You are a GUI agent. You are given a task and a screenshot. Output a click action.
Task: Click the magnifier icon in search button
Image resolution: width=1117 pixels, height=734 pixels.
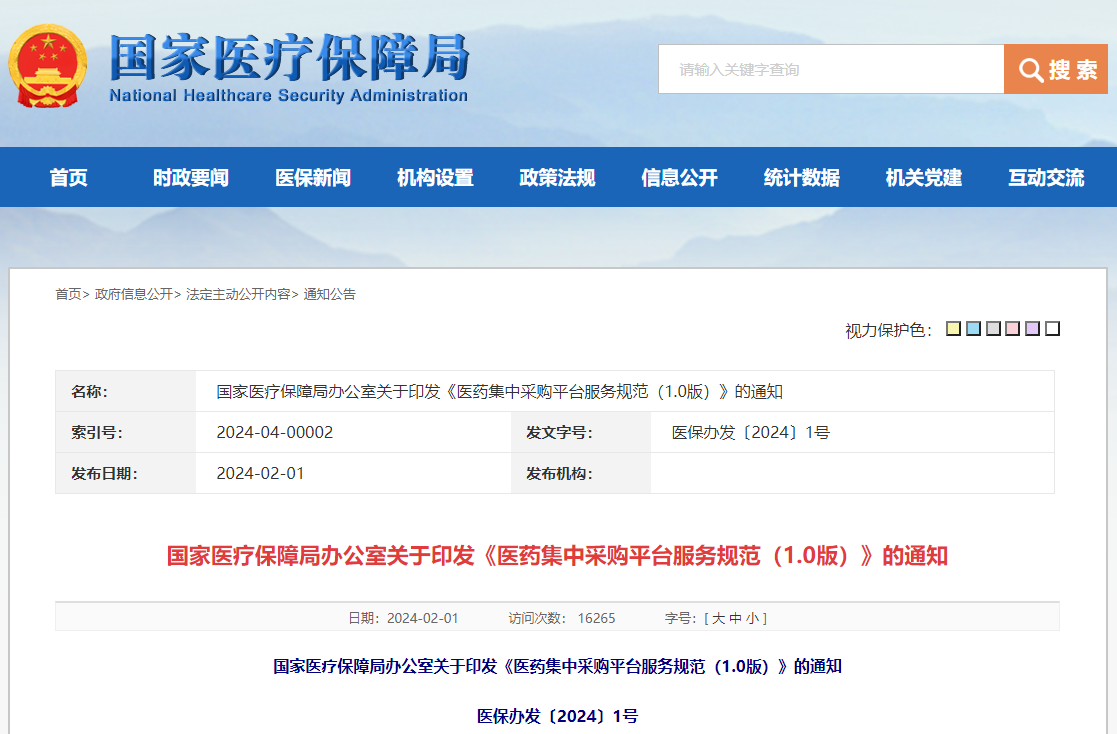pyautogui.click(x=1031, y=70)
